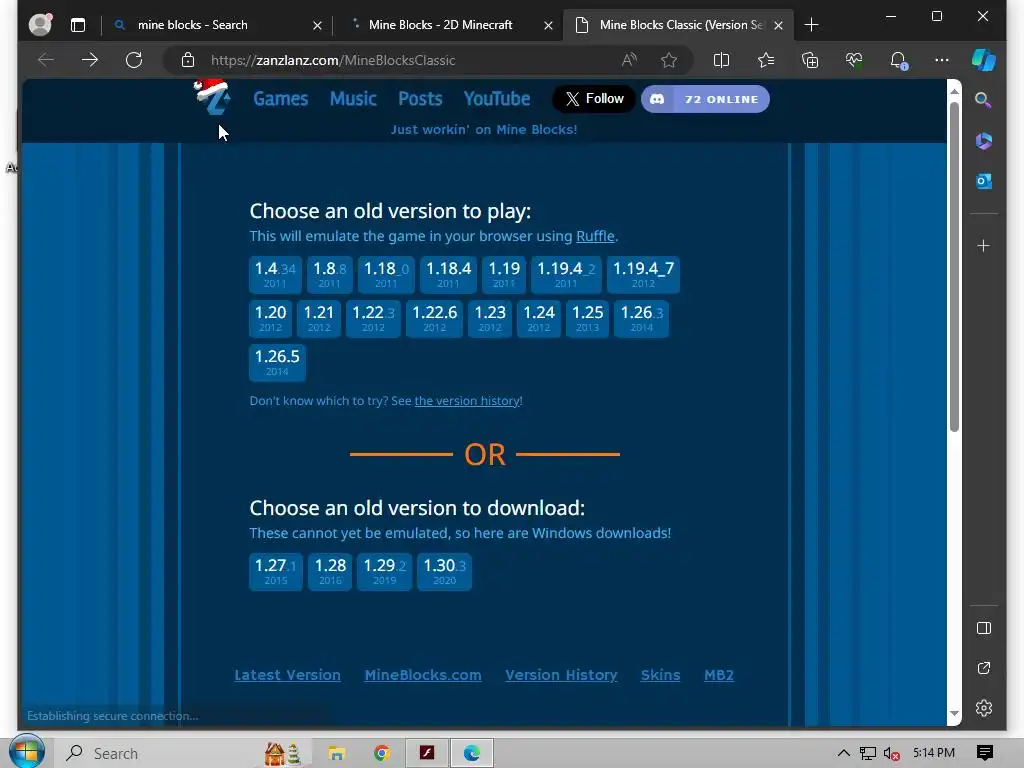The image size is (1024, 768).
Task: Download version 1.27.1
Action: (x=276, y=571)
